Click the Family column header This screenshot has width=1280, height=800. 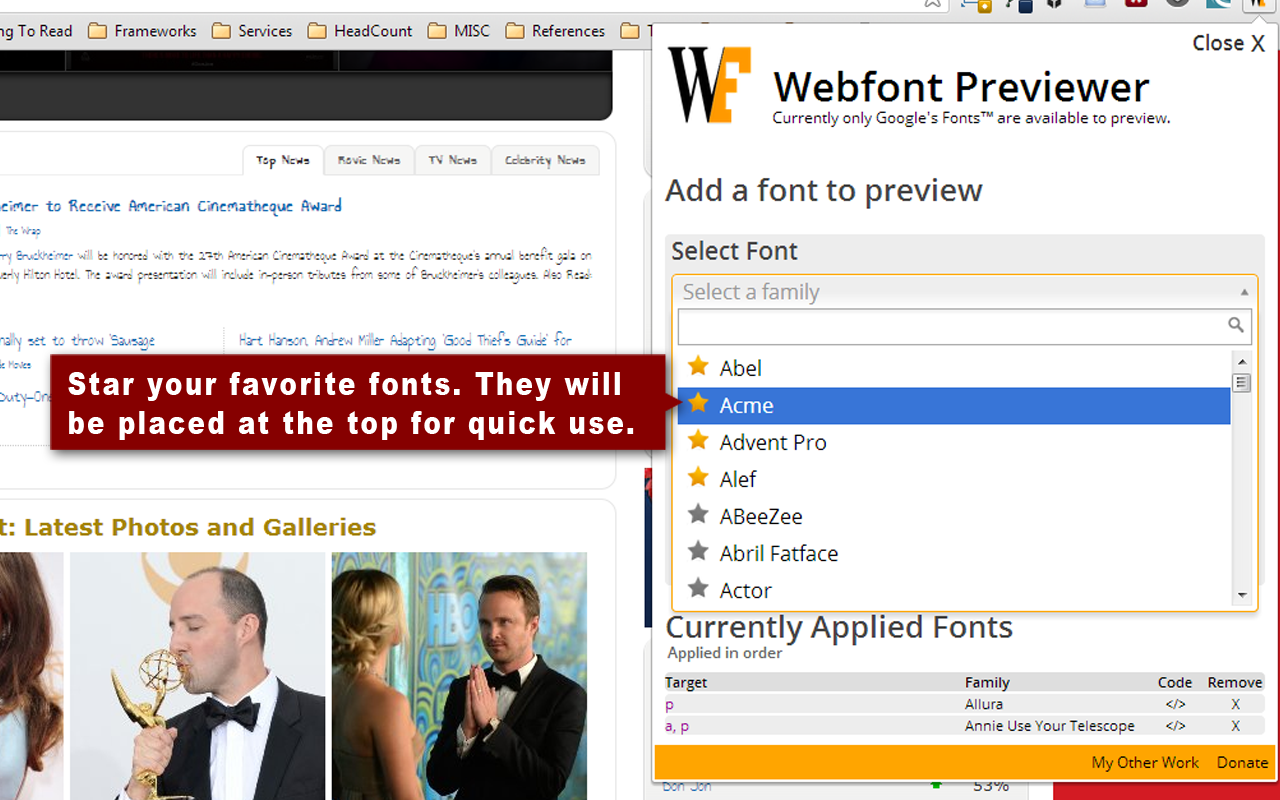(x=987, y=682)
